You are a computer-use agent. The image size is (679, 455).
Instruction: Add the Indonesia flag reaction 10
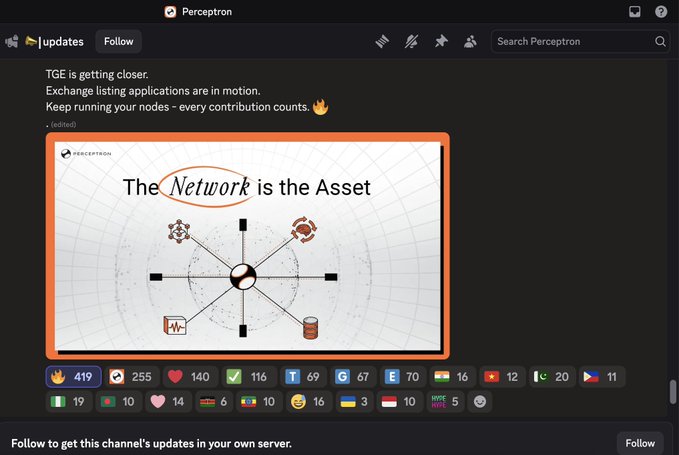[x=399, y=402]
